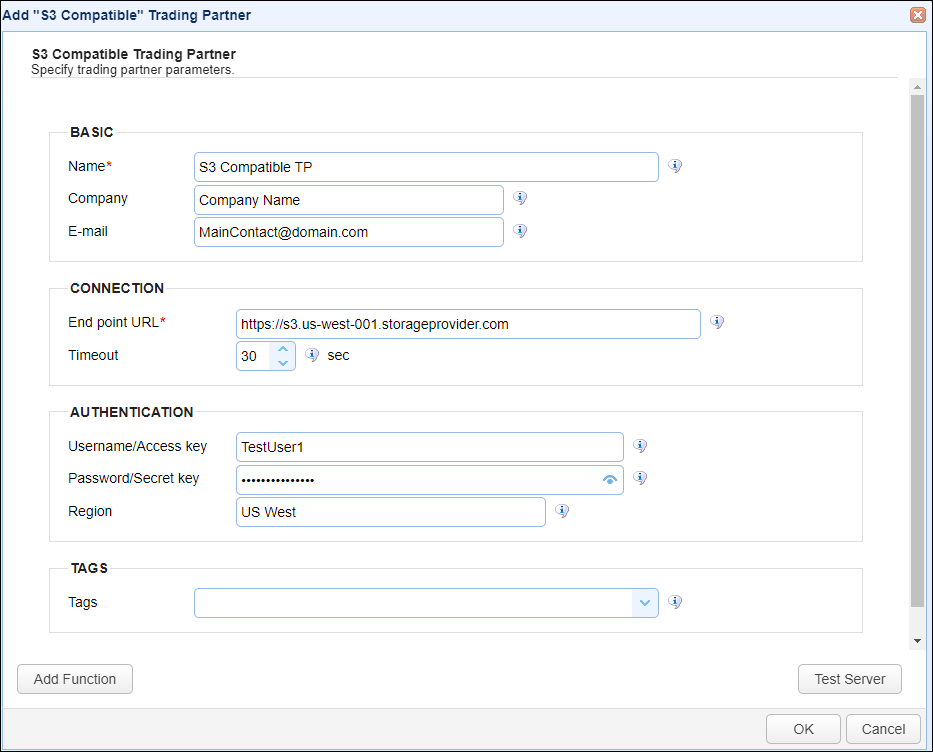Close the Add Trading Partner dialog
This screenshot has width=933, height=752.
(x=918, y=15)
